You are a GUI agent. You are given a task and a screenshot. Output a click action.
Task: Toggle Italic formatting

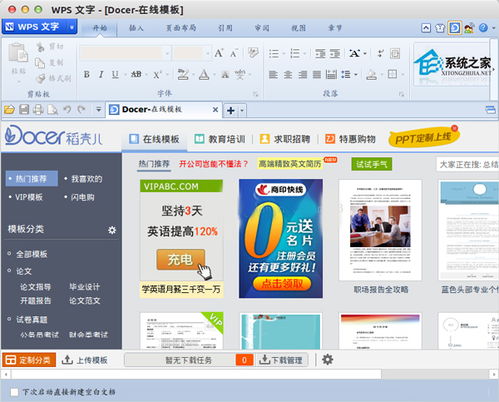pyautogui.click(x=101, y=74)
